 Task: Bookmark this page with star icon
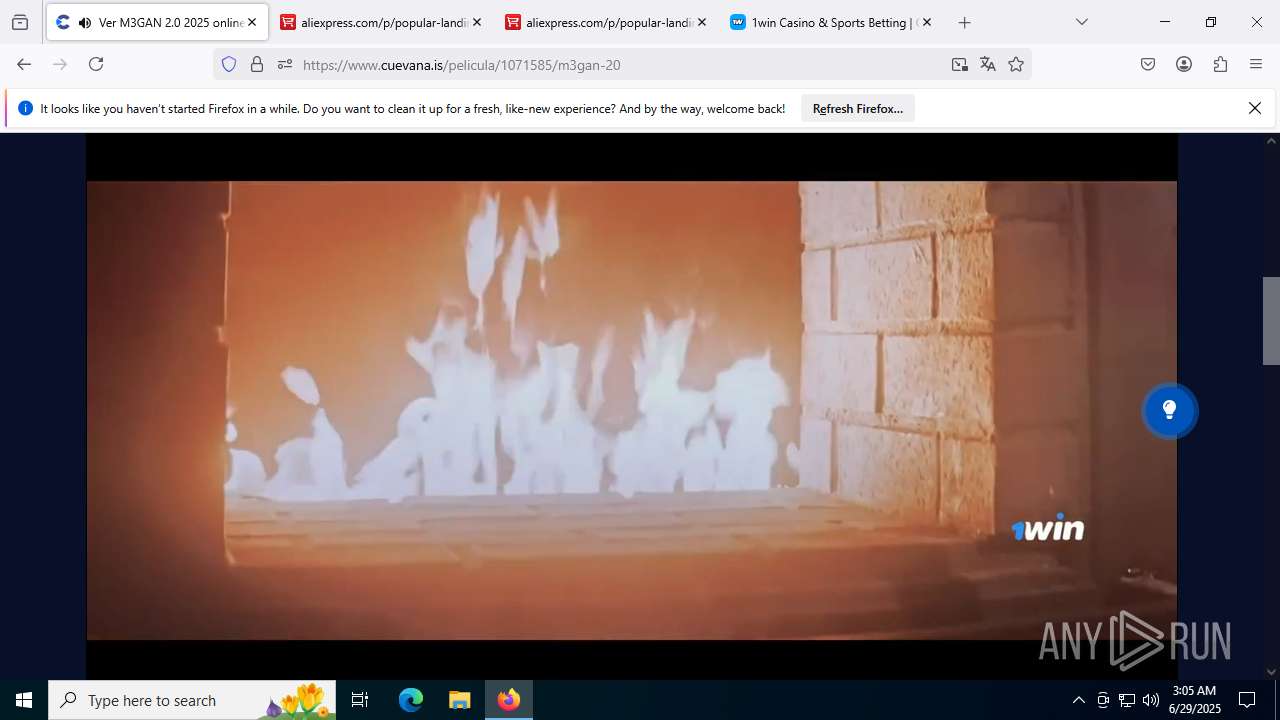tap(1016, 64)
